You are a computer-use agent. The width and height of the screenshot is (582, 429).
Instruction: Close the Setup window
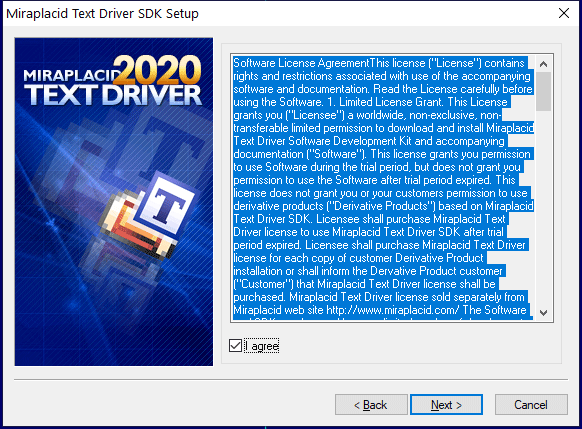coord(564,13)
